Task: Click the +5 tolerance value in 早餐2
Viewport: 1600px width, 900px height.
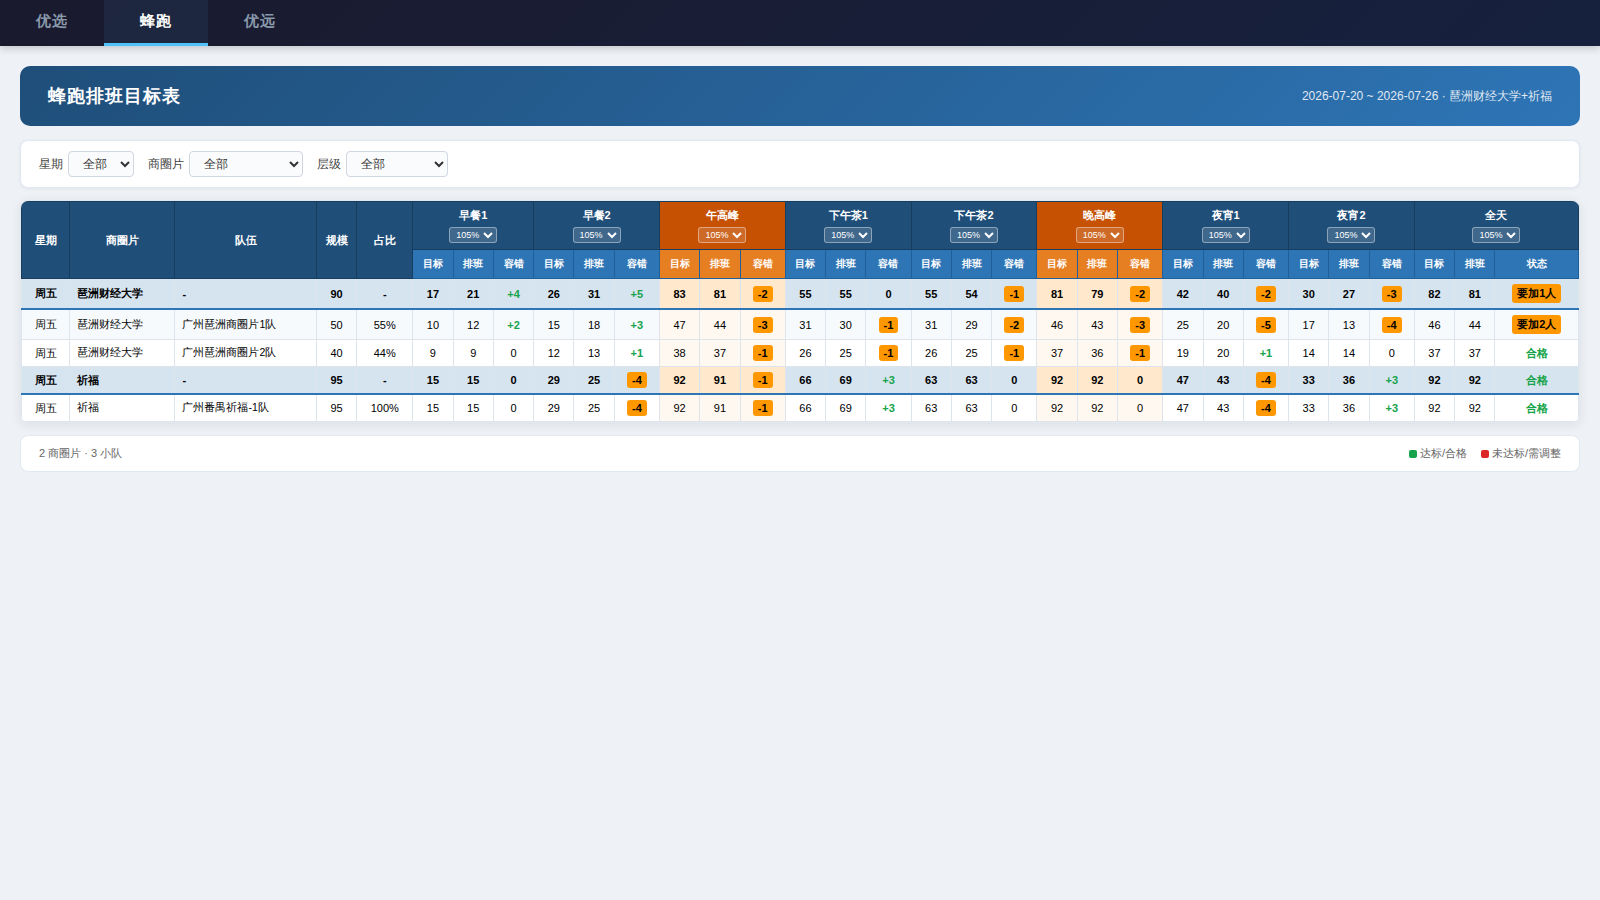Action: click(x=637, y=294)
